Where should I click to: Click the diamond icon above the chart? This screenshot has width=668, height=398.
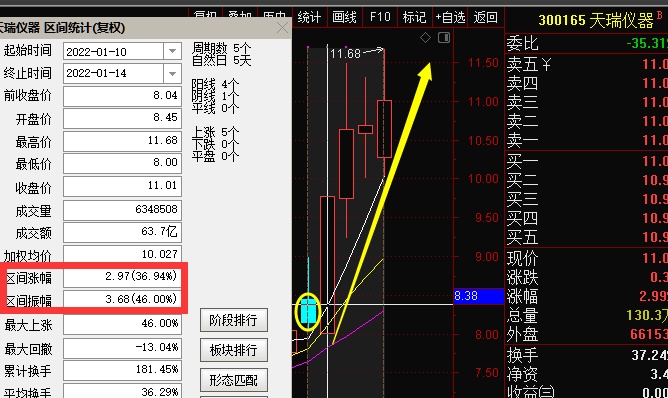425,37
